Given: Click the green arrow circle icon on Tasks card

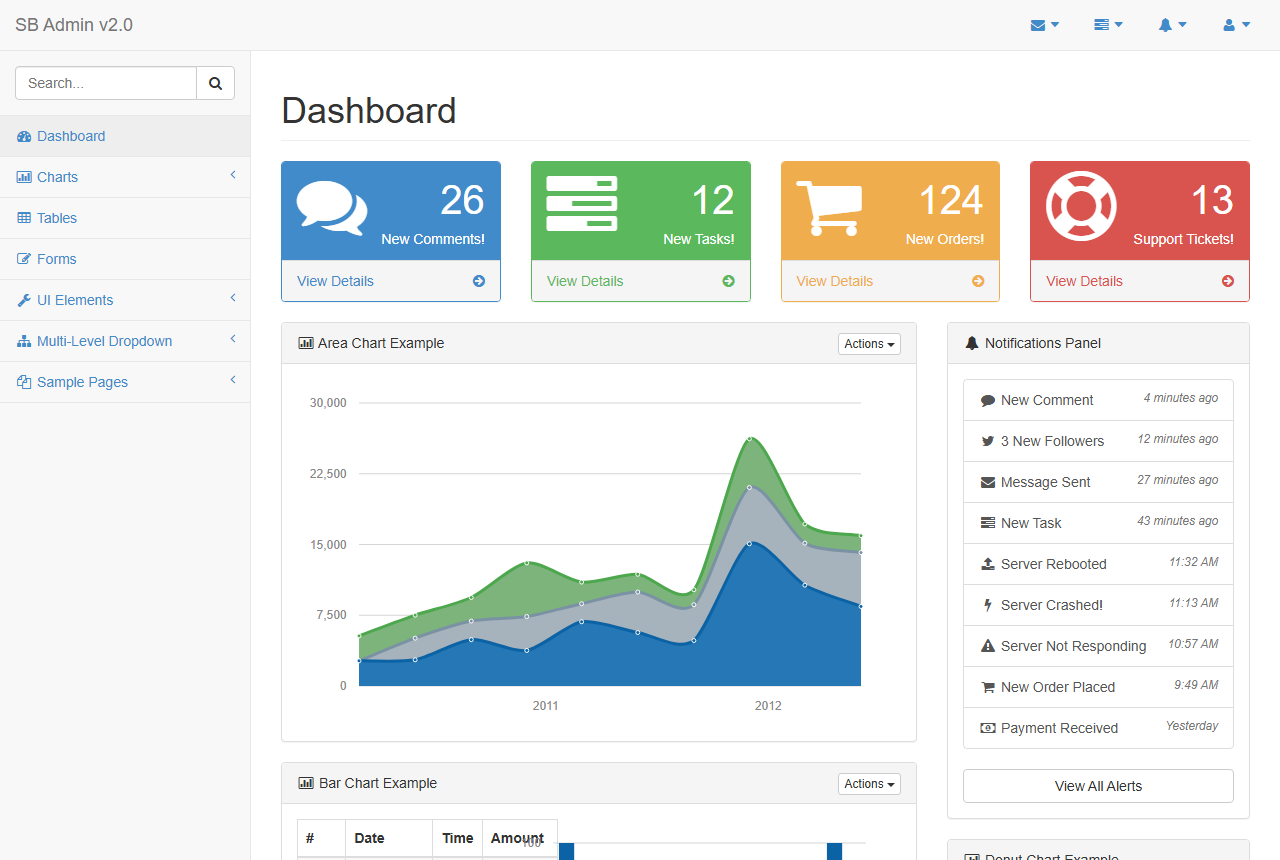Looking at the screenshot, I should [x=729, y=281].
